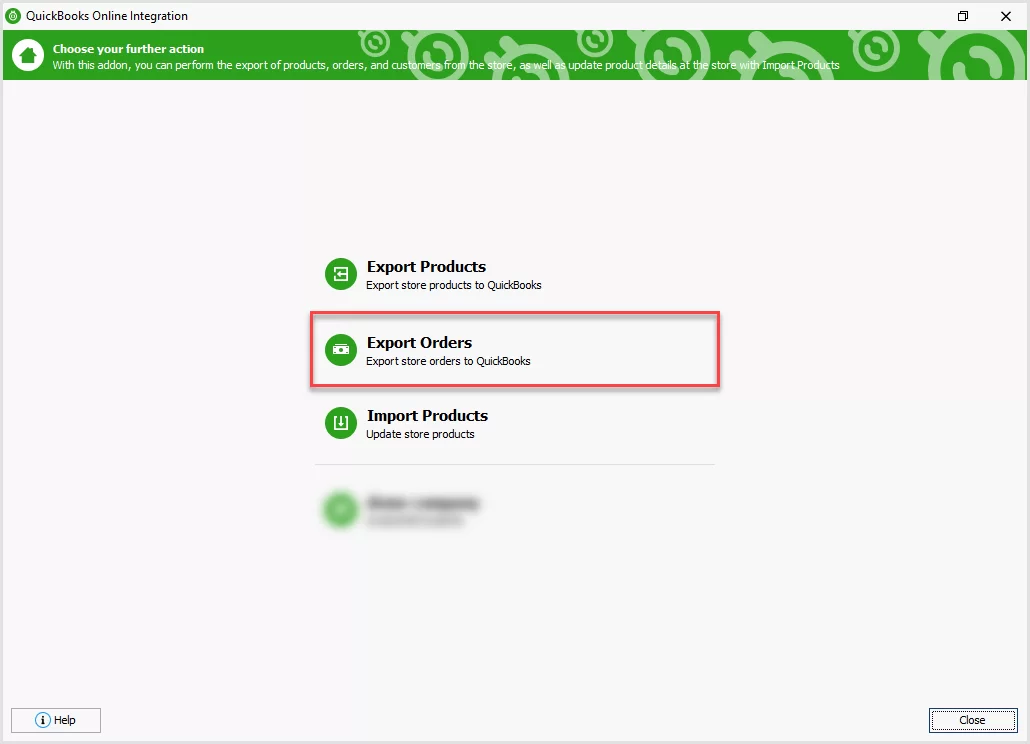Open Export Orders to QuickBooks

419,342
